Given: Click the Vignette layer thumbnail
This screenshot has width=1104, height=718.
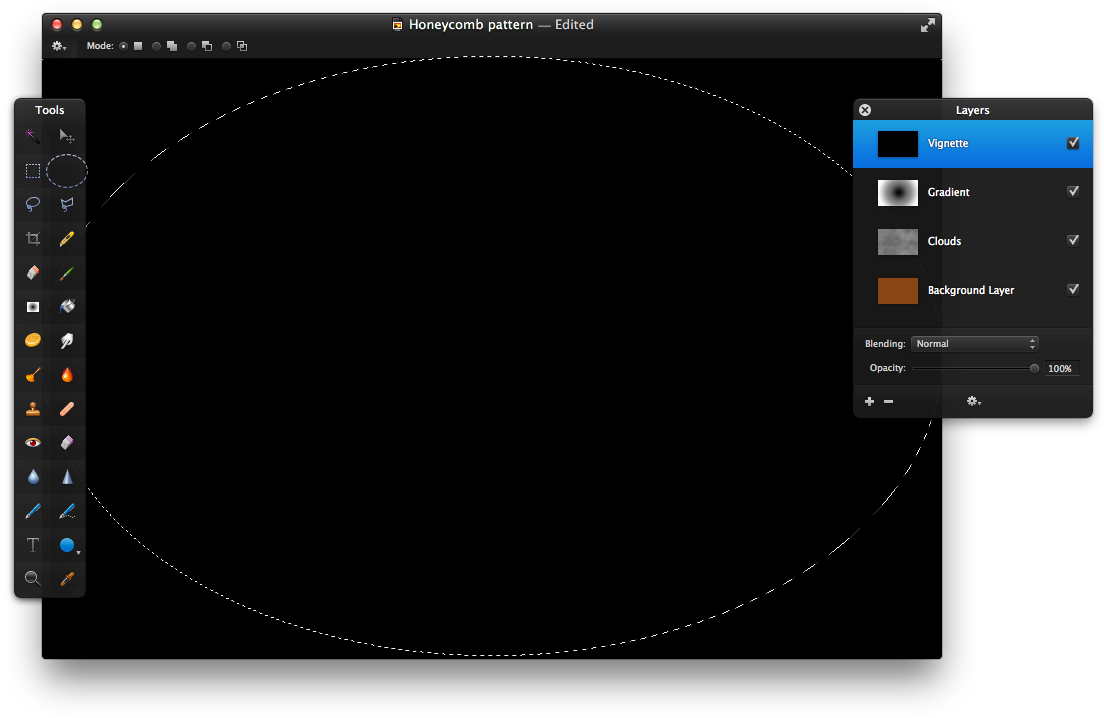Looking at the screenshot, I should coord(897,143).
